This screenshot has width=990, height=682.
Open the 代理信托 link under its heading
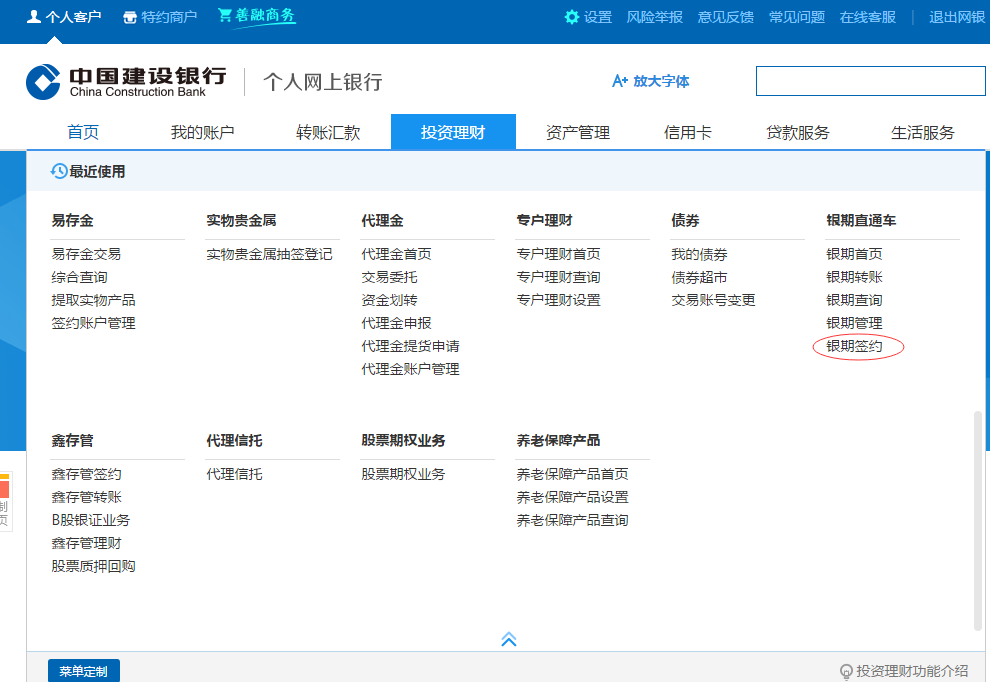(234, 474)
